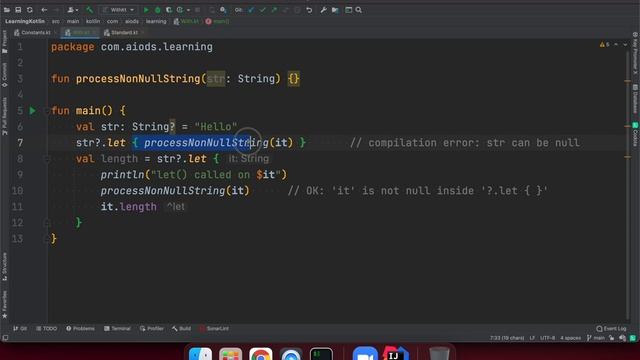Open Terminal from the Dock
Screen dimensions: 640x360
[321, 354]
